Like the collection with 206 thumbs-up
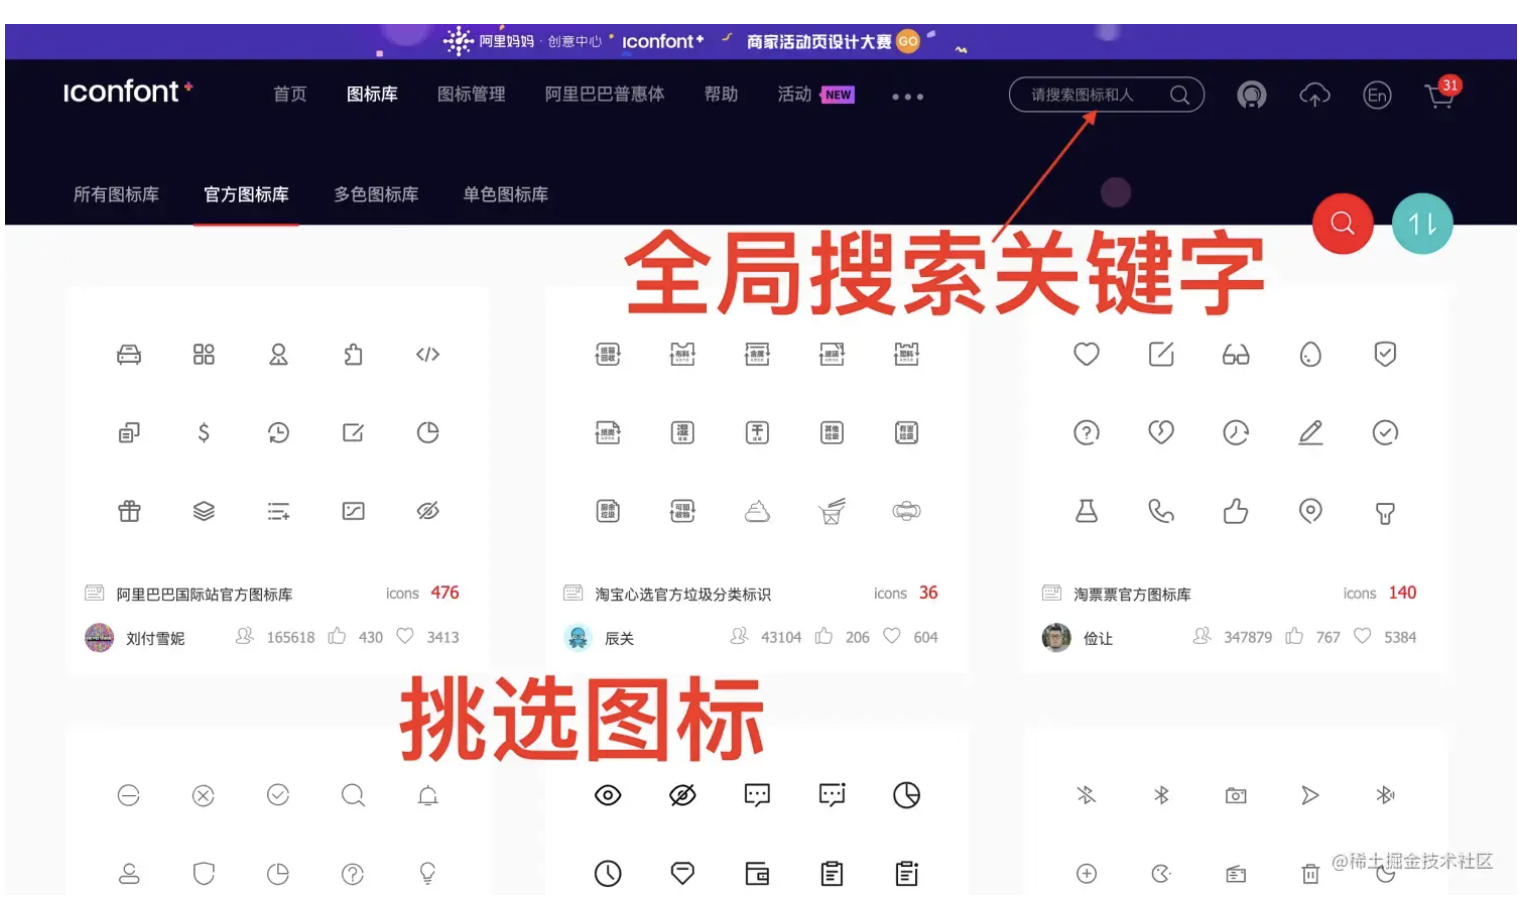Viewport: 1520px width, 908px height. coord(824,636)
